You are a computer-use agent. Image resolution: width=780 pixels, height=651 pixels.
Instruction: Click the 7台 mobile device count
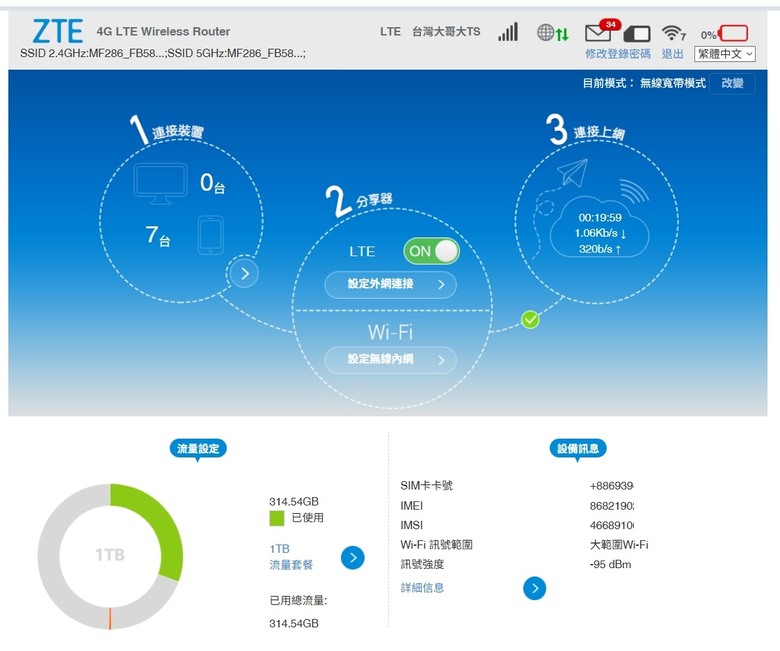(x=158, y=235)
